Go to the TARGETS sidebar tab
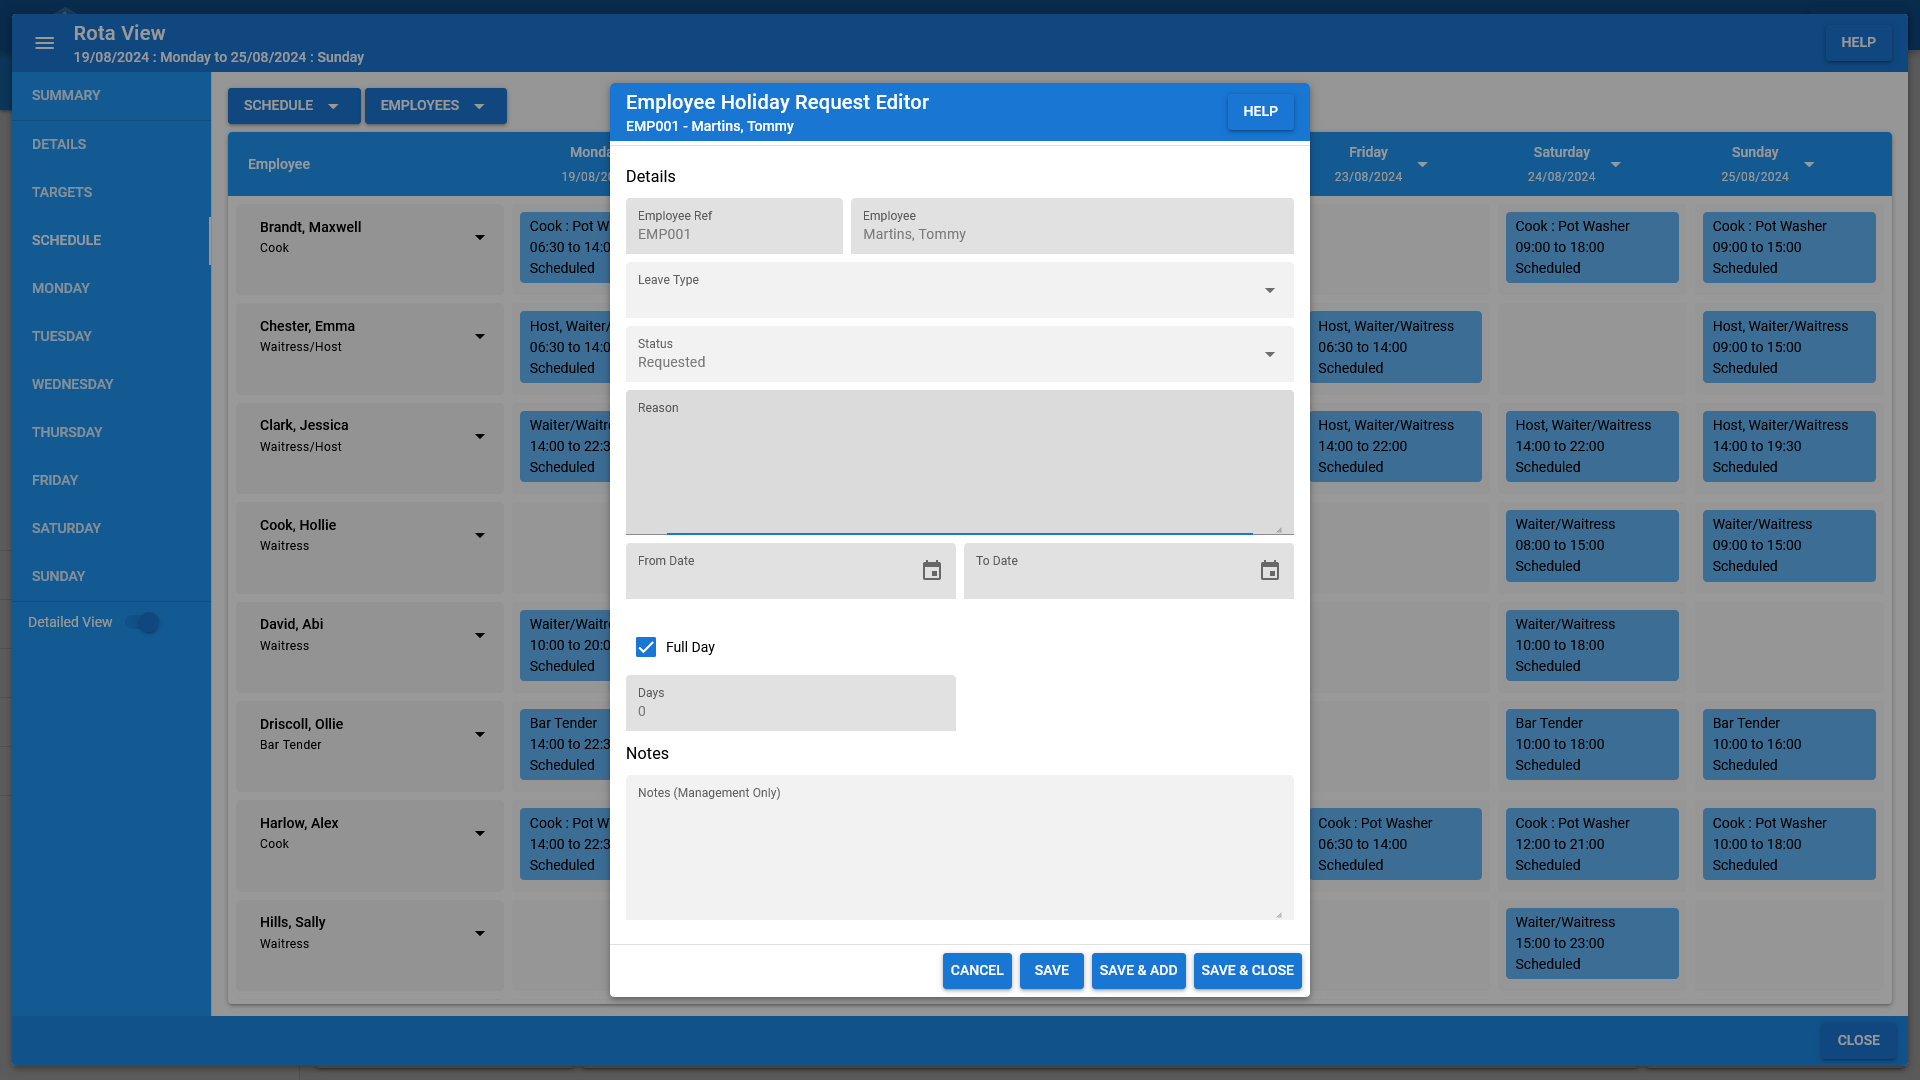 pyautogui.click(x=111, y=193)
